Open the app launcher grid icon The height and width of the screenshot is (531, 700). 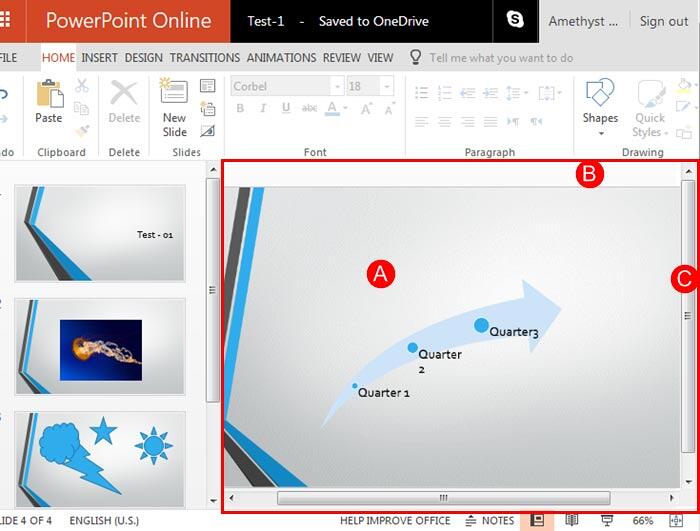5,21
